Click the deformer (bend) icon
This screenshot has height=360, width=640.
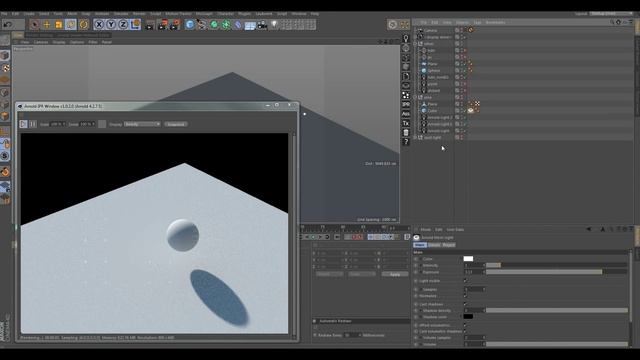(238, 25)
